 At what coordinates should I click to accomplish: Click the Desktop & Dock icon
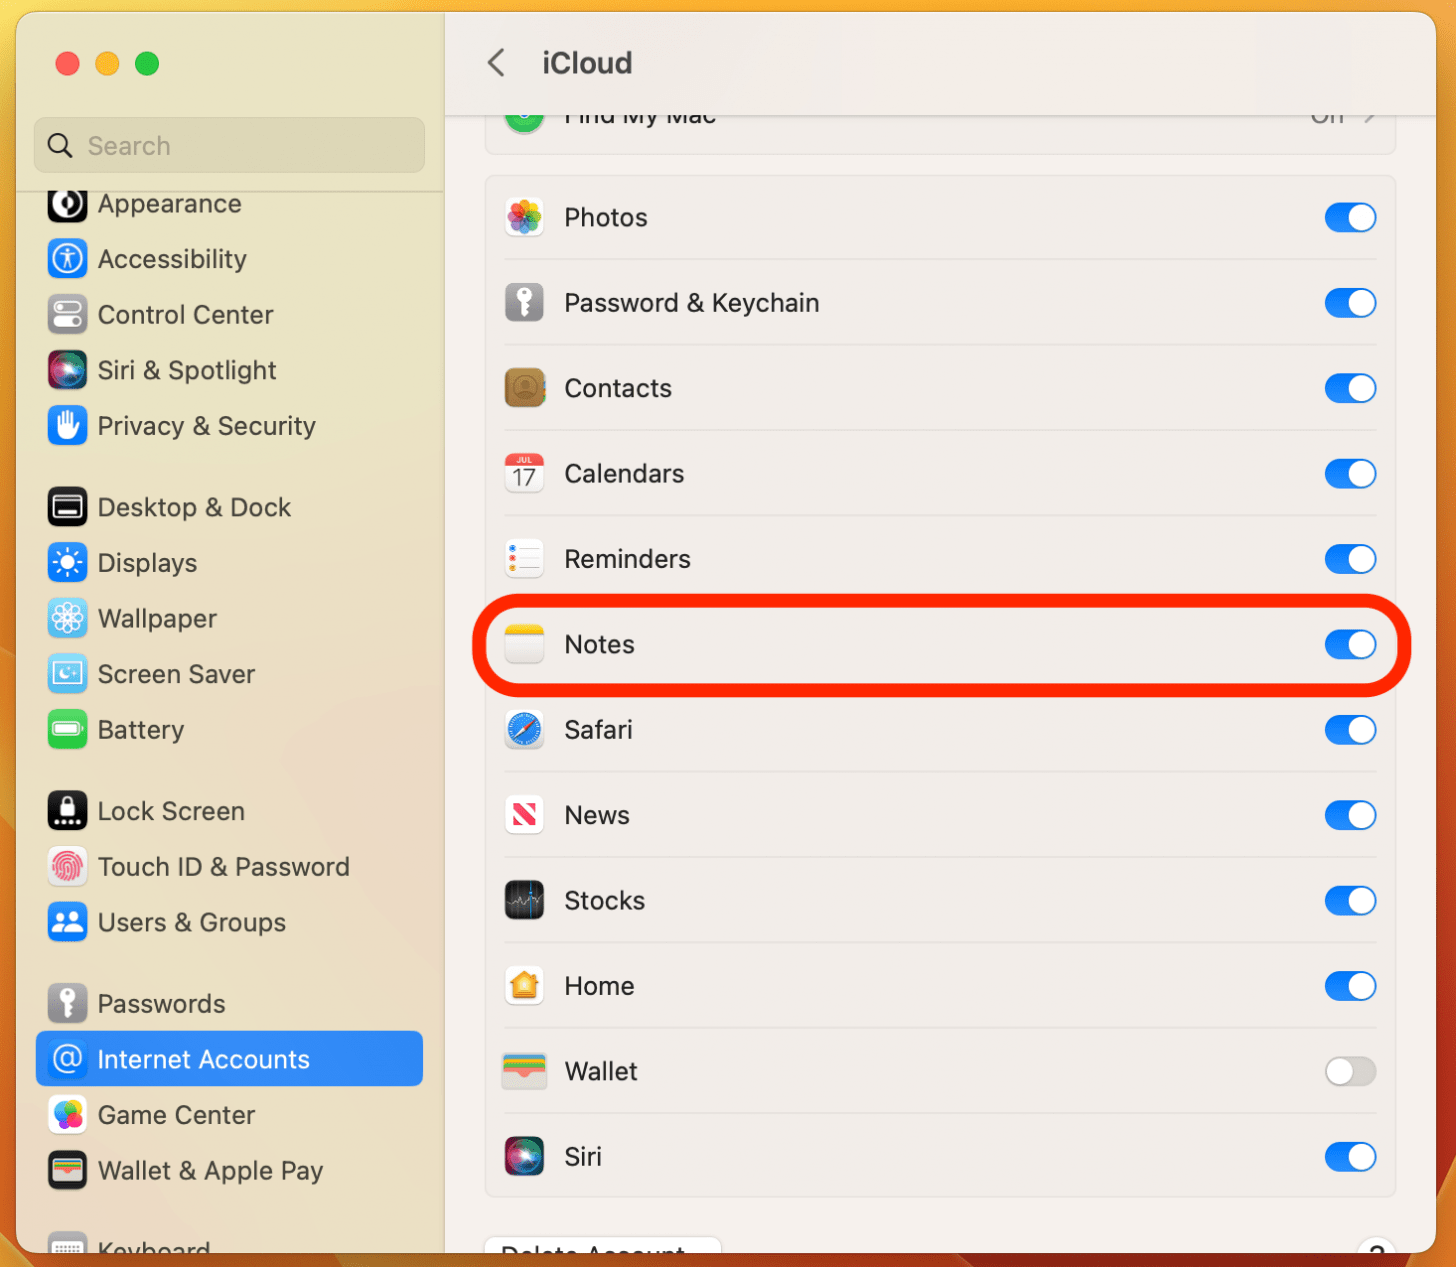point(67,507)
